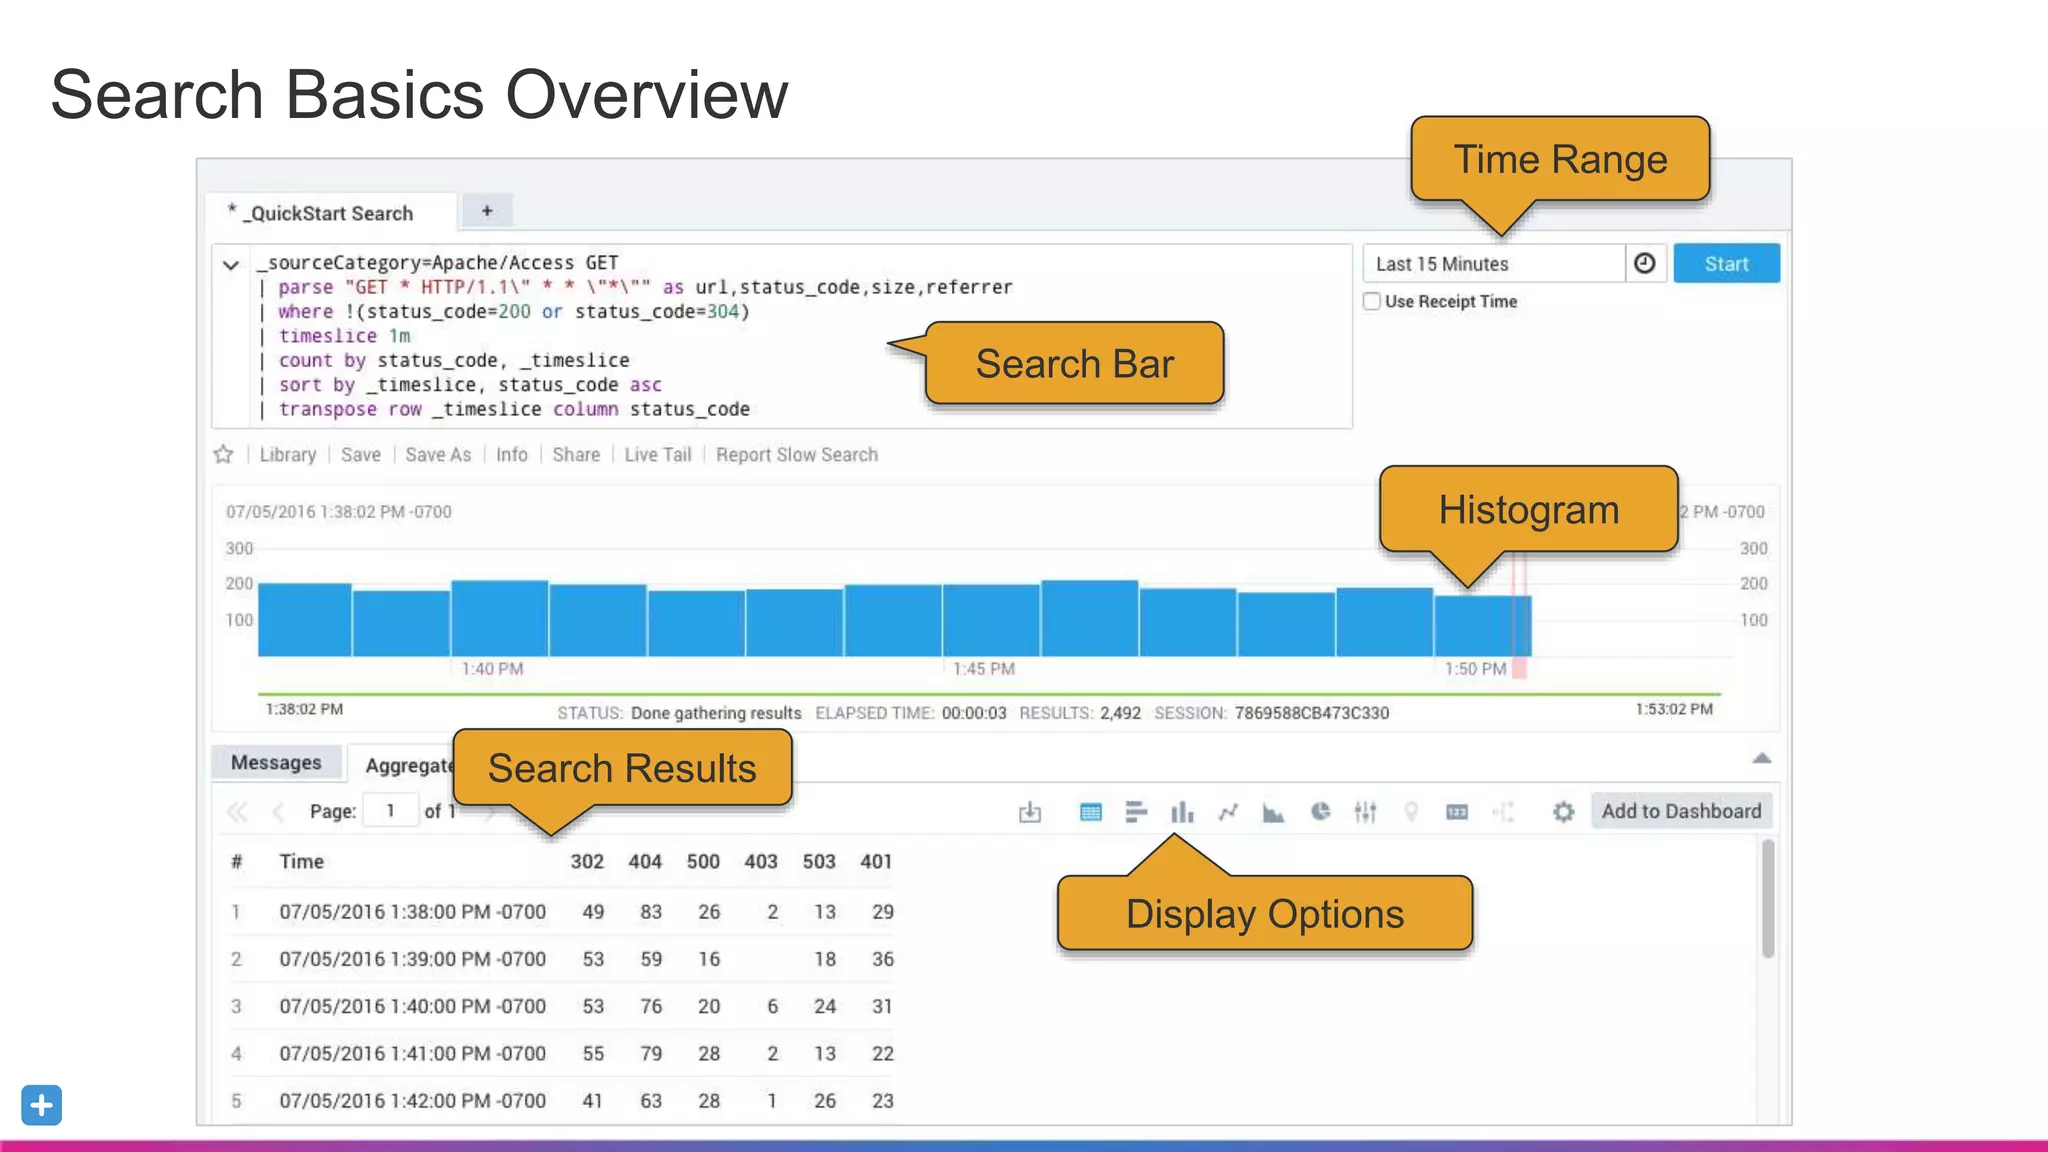Click the Info link
This screenshot has height=1152, width=2048.
(x=512, y=455)
